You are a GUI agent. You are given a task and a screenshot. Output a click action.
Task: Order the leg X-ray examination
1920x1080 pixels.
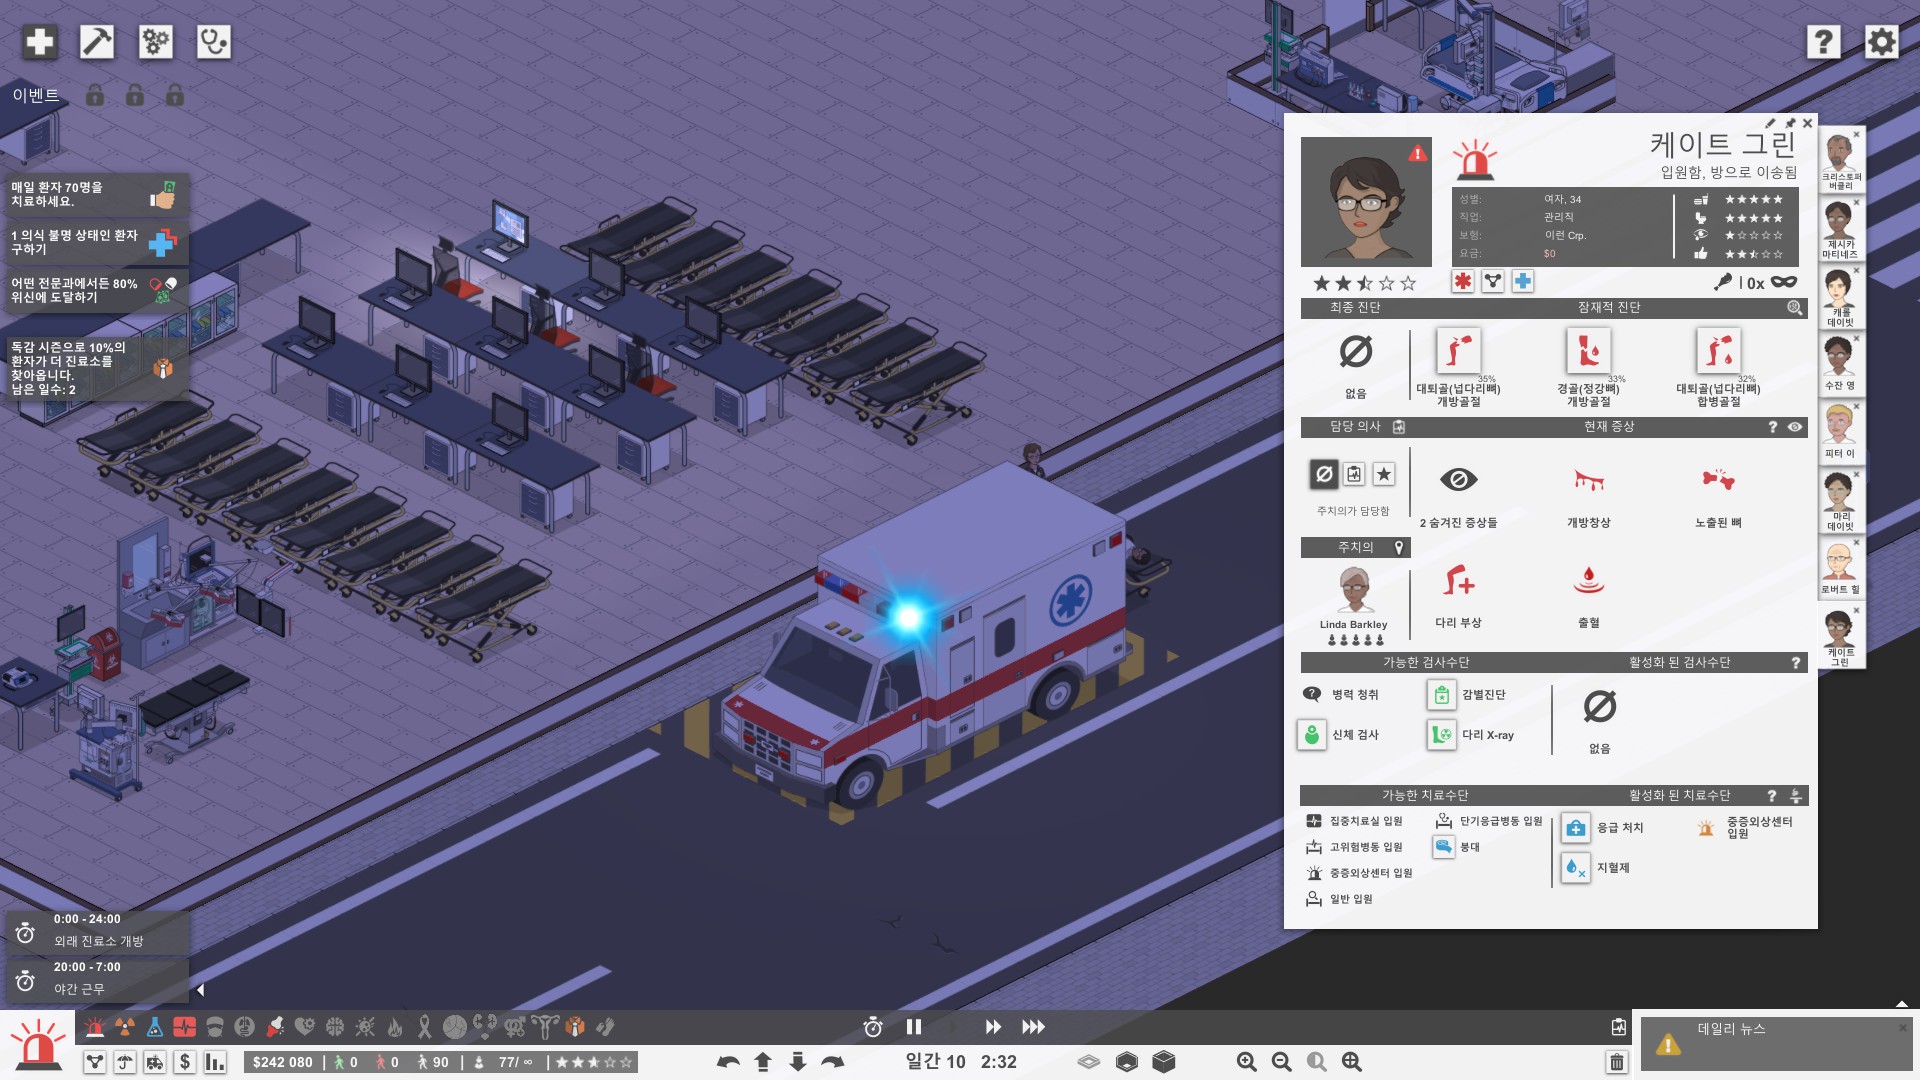click(1441, 735)
